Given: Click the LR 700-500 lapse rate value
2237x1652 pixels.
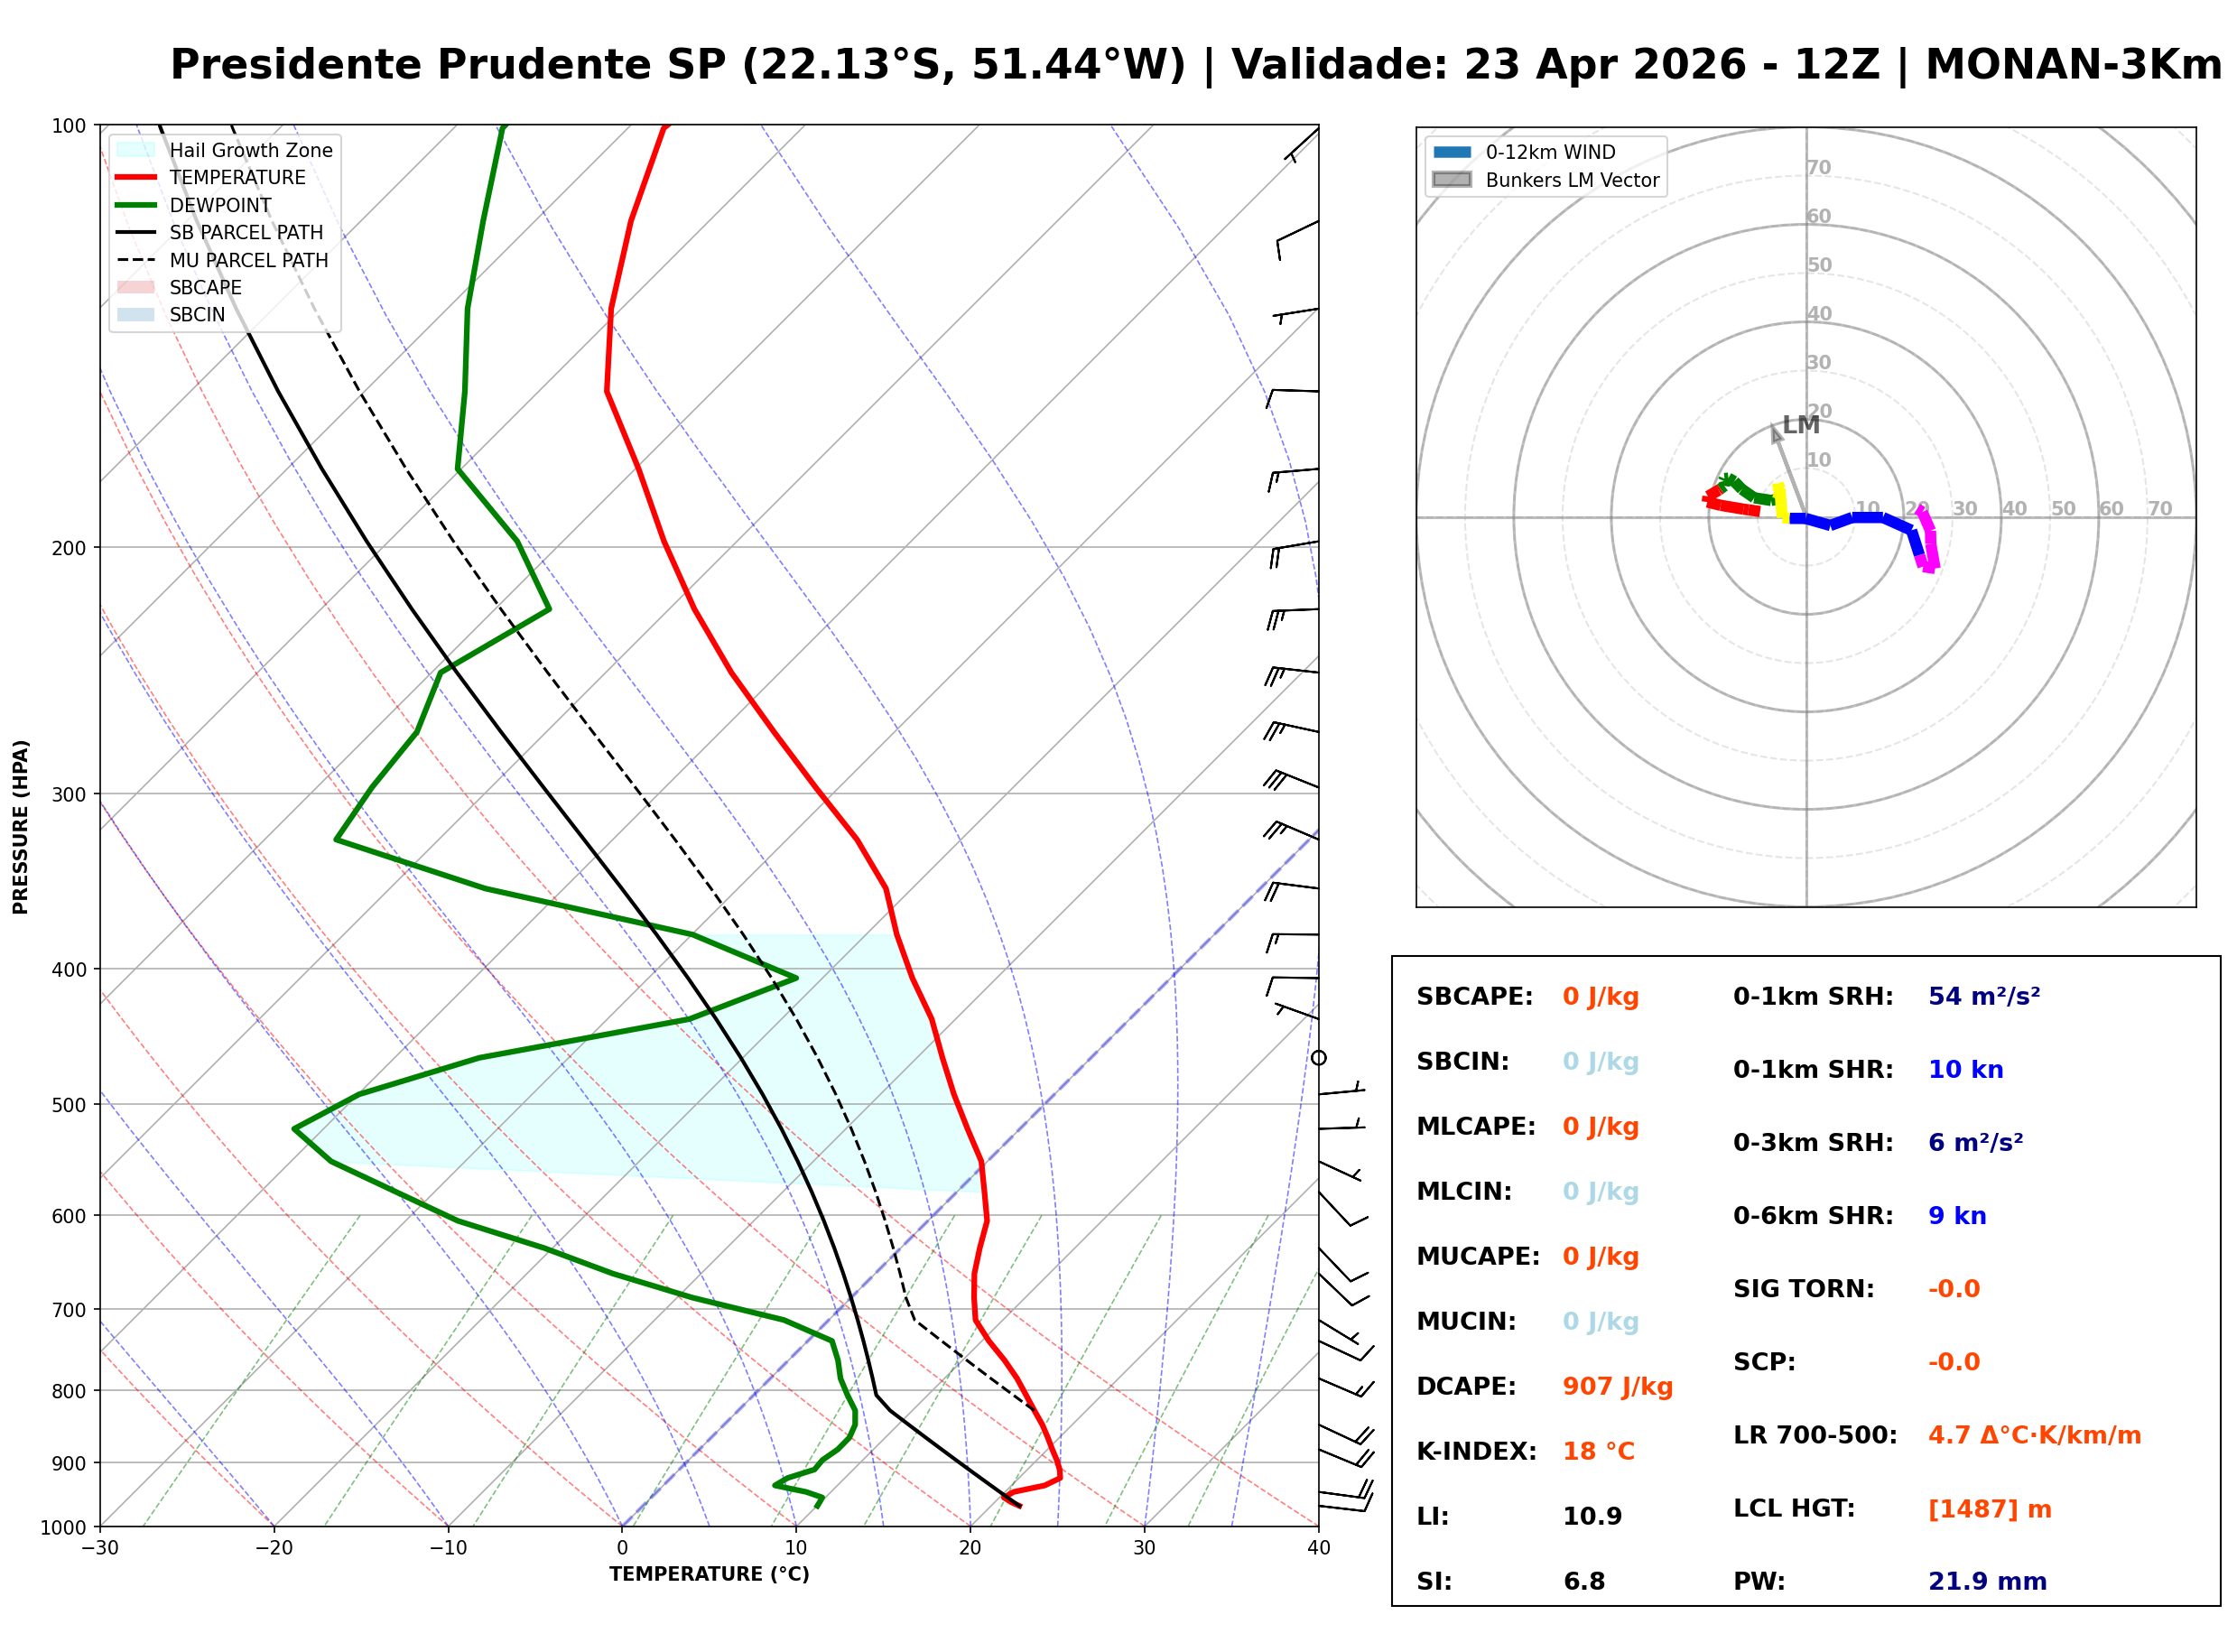Looking at the screenshot, I should point(2036,1436).
